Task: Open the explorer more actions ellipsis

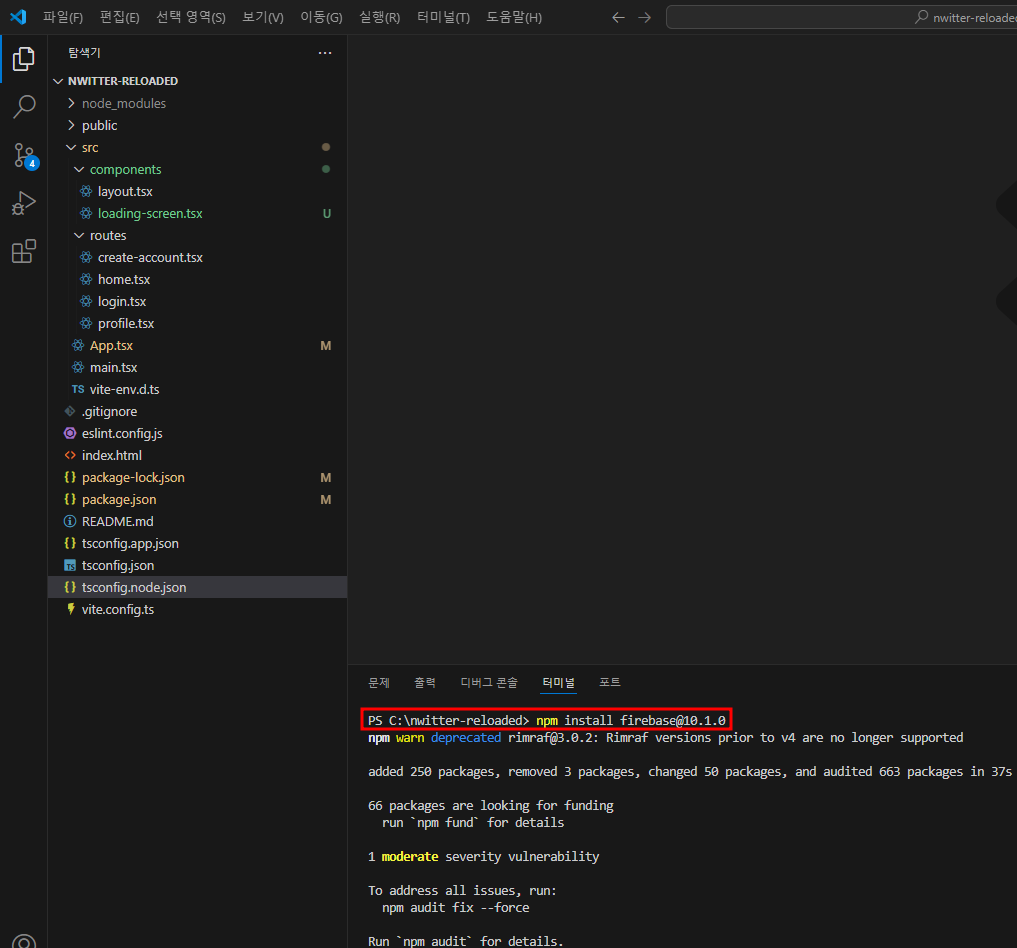Action: (325, 53)
